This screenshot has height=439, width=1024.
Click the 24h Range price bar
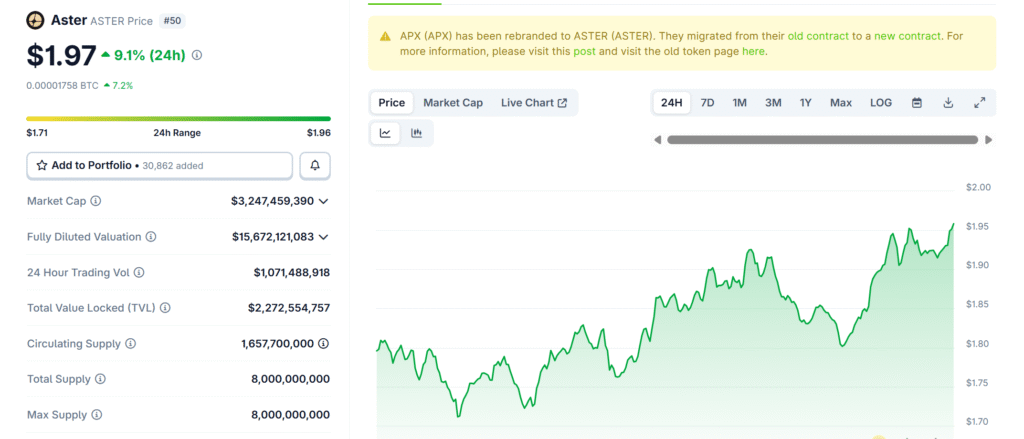[178, 119]
